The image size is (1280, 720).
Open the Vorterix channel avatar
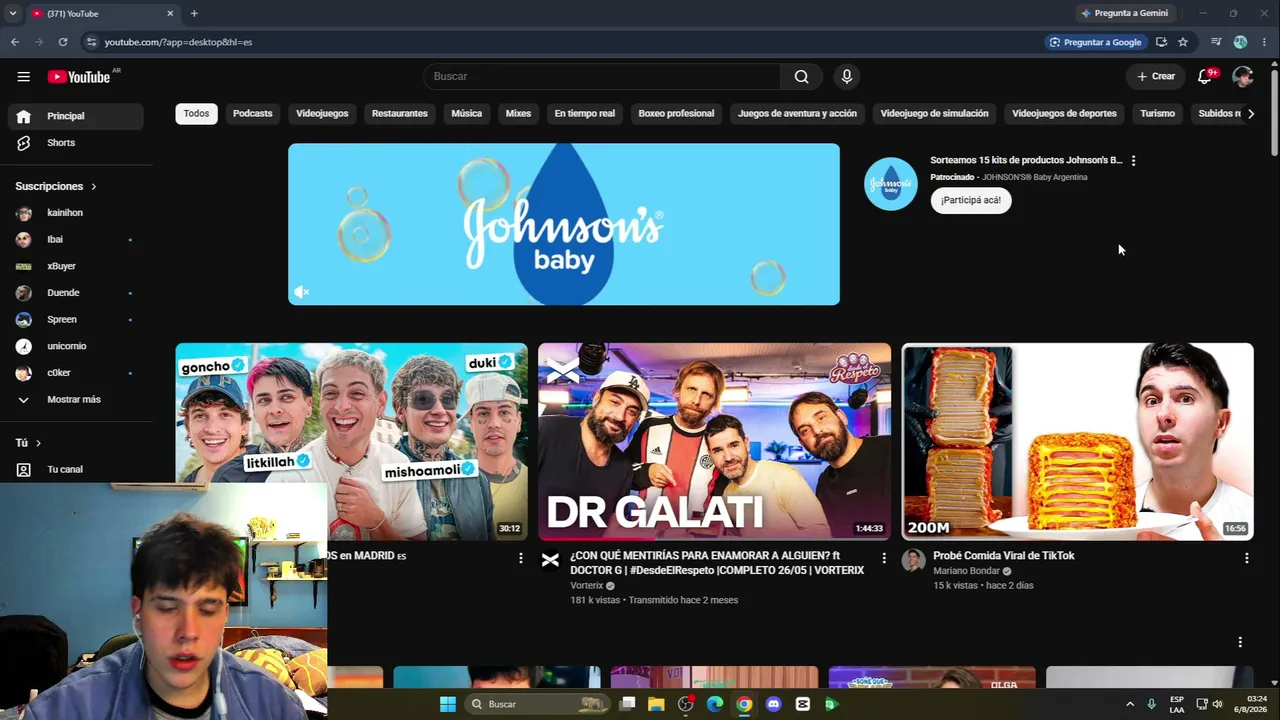[x=550, y=560]
